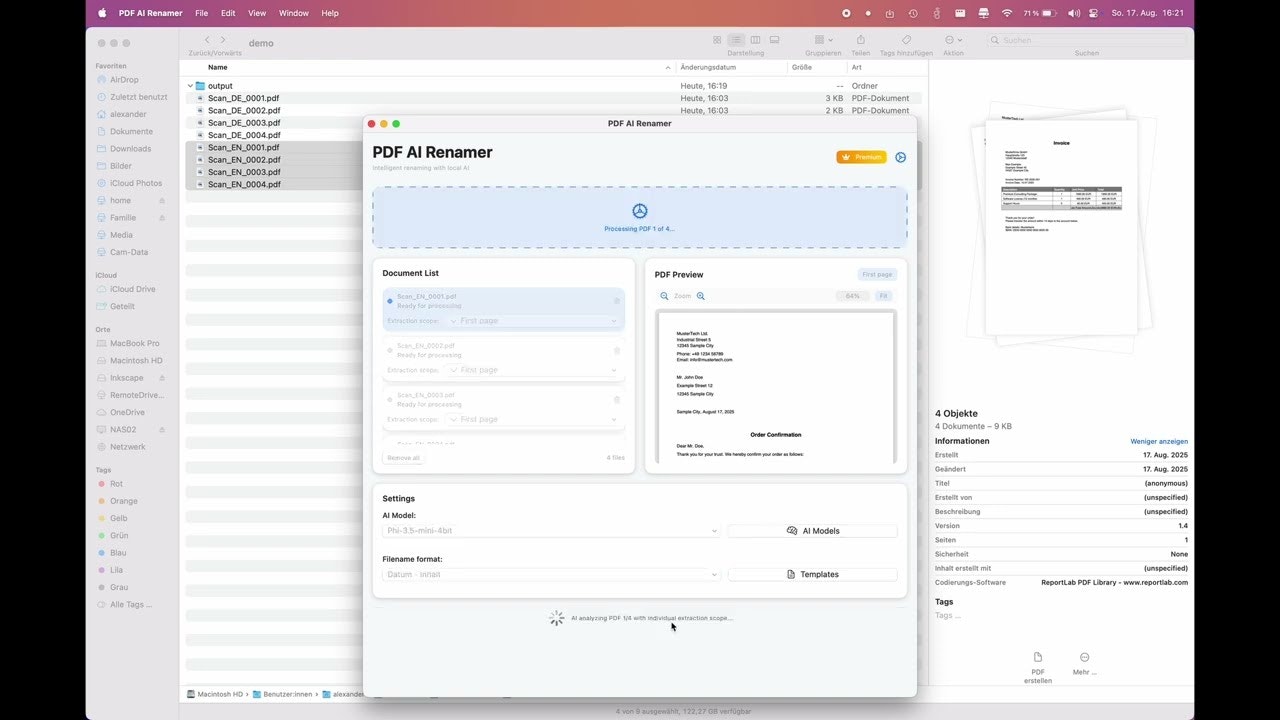Click the PDF preview page thumbnail
The image size is (1280, 720).
pyautogui.click(x=776, y=388)
